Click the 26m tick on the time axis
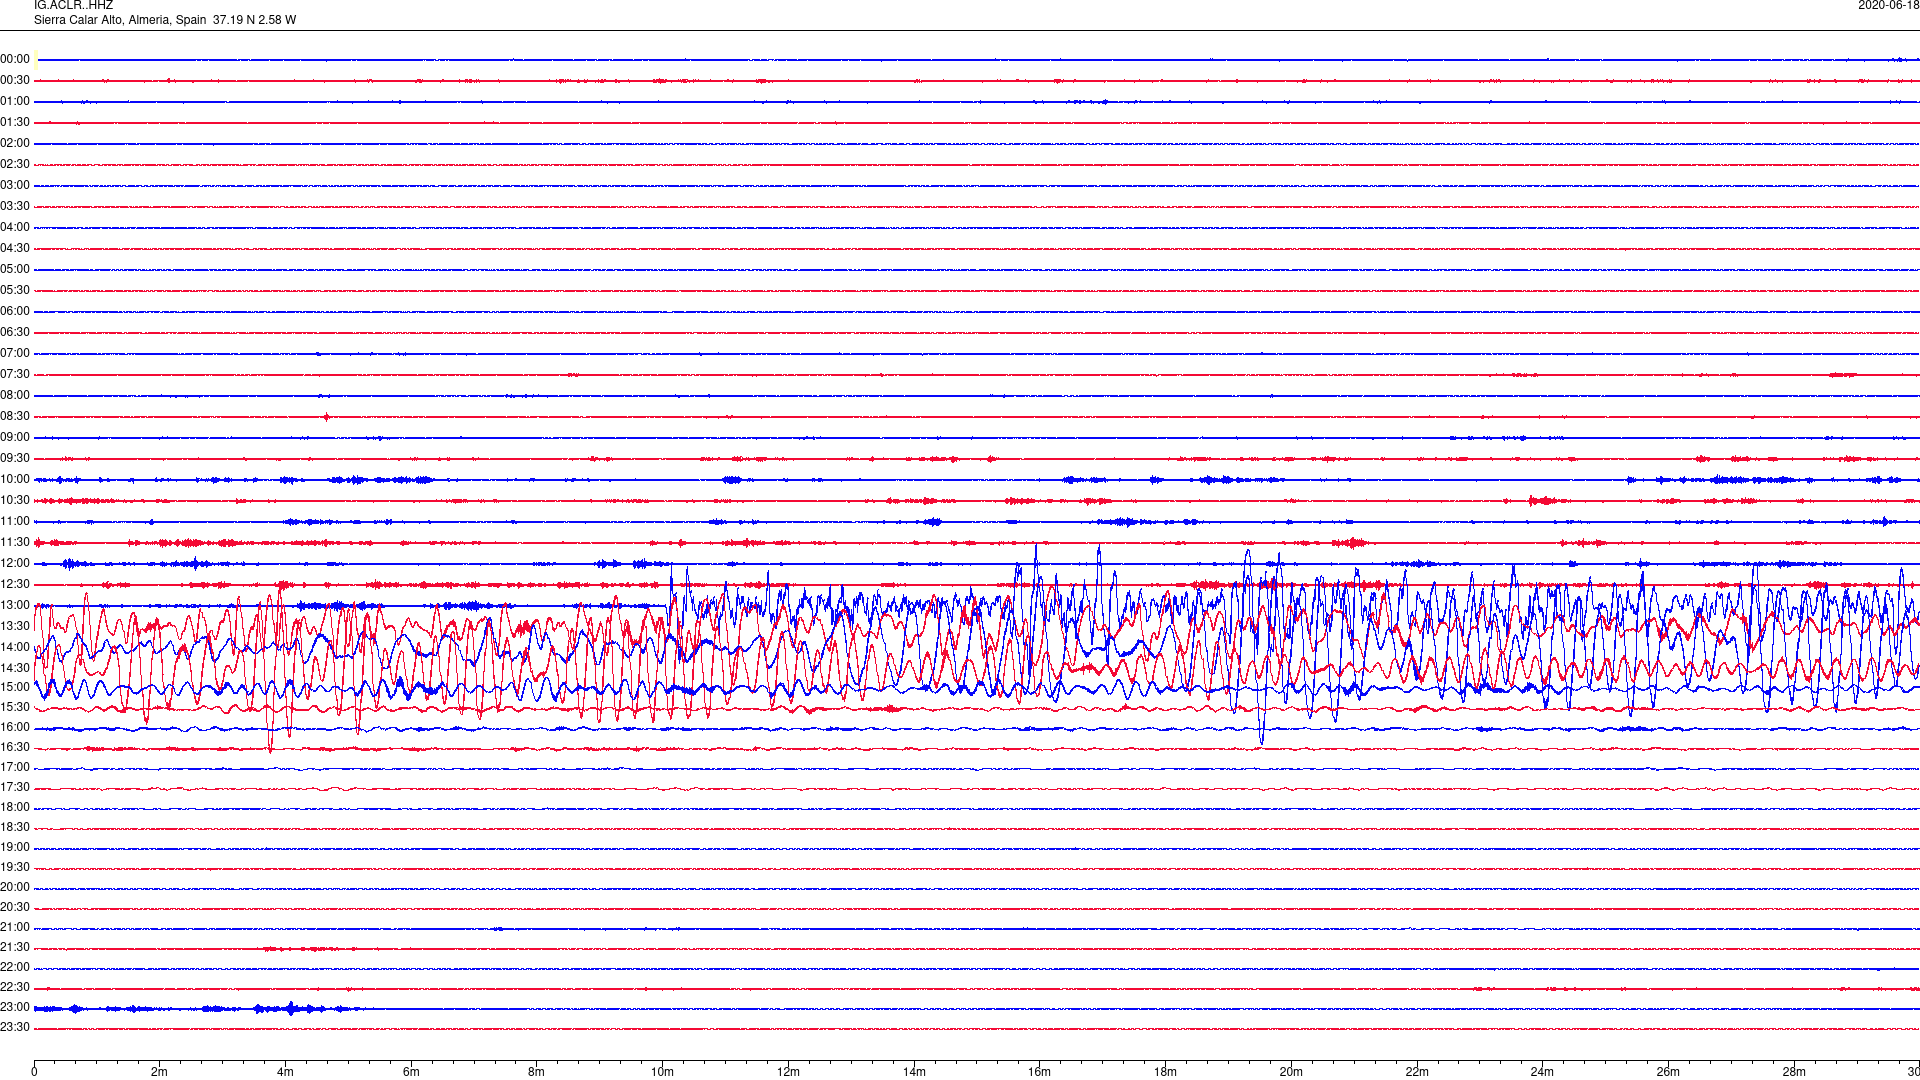This screenshot has height=1080, width=1920. 1668,1072
